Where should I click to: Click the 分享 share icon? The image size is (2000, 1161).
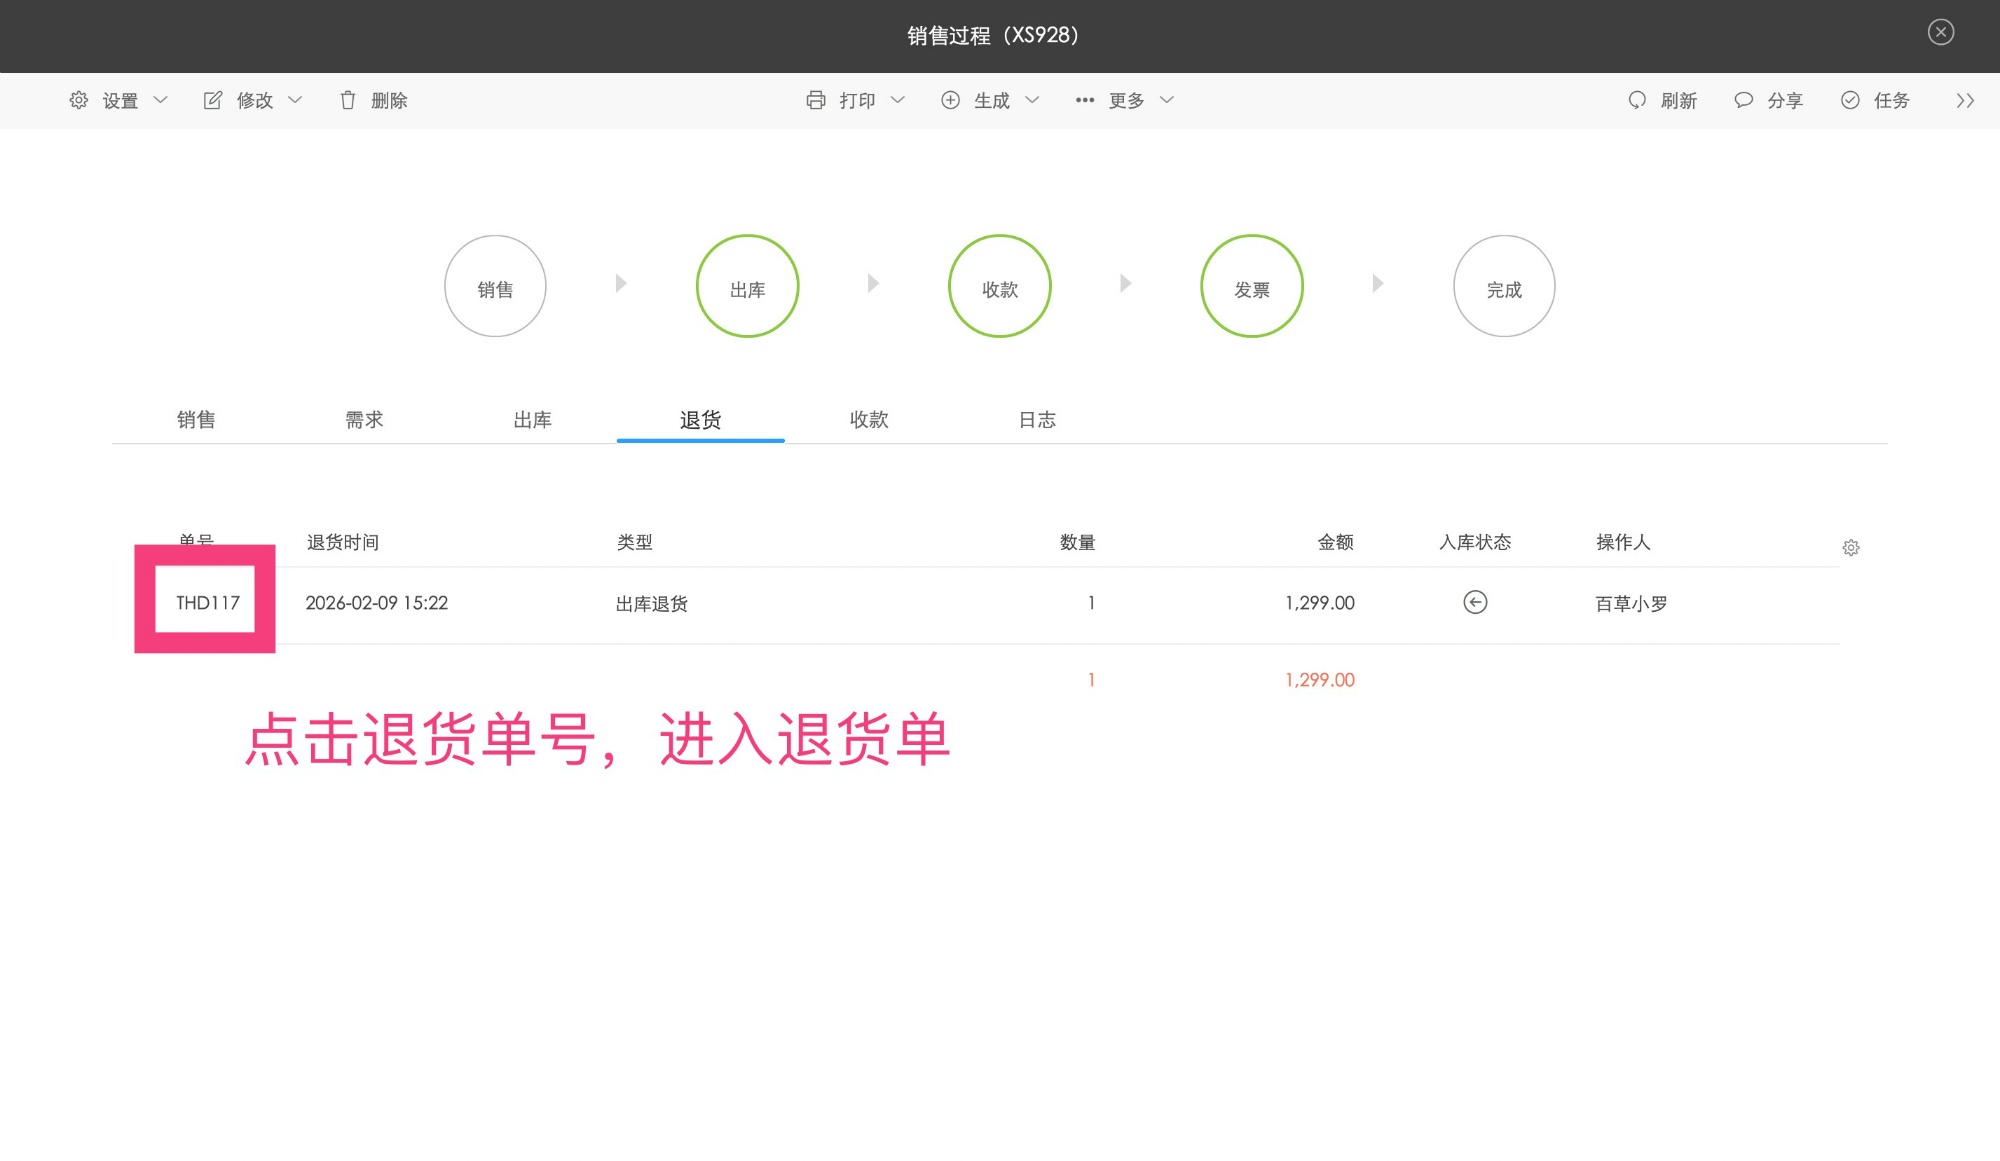1743,100
